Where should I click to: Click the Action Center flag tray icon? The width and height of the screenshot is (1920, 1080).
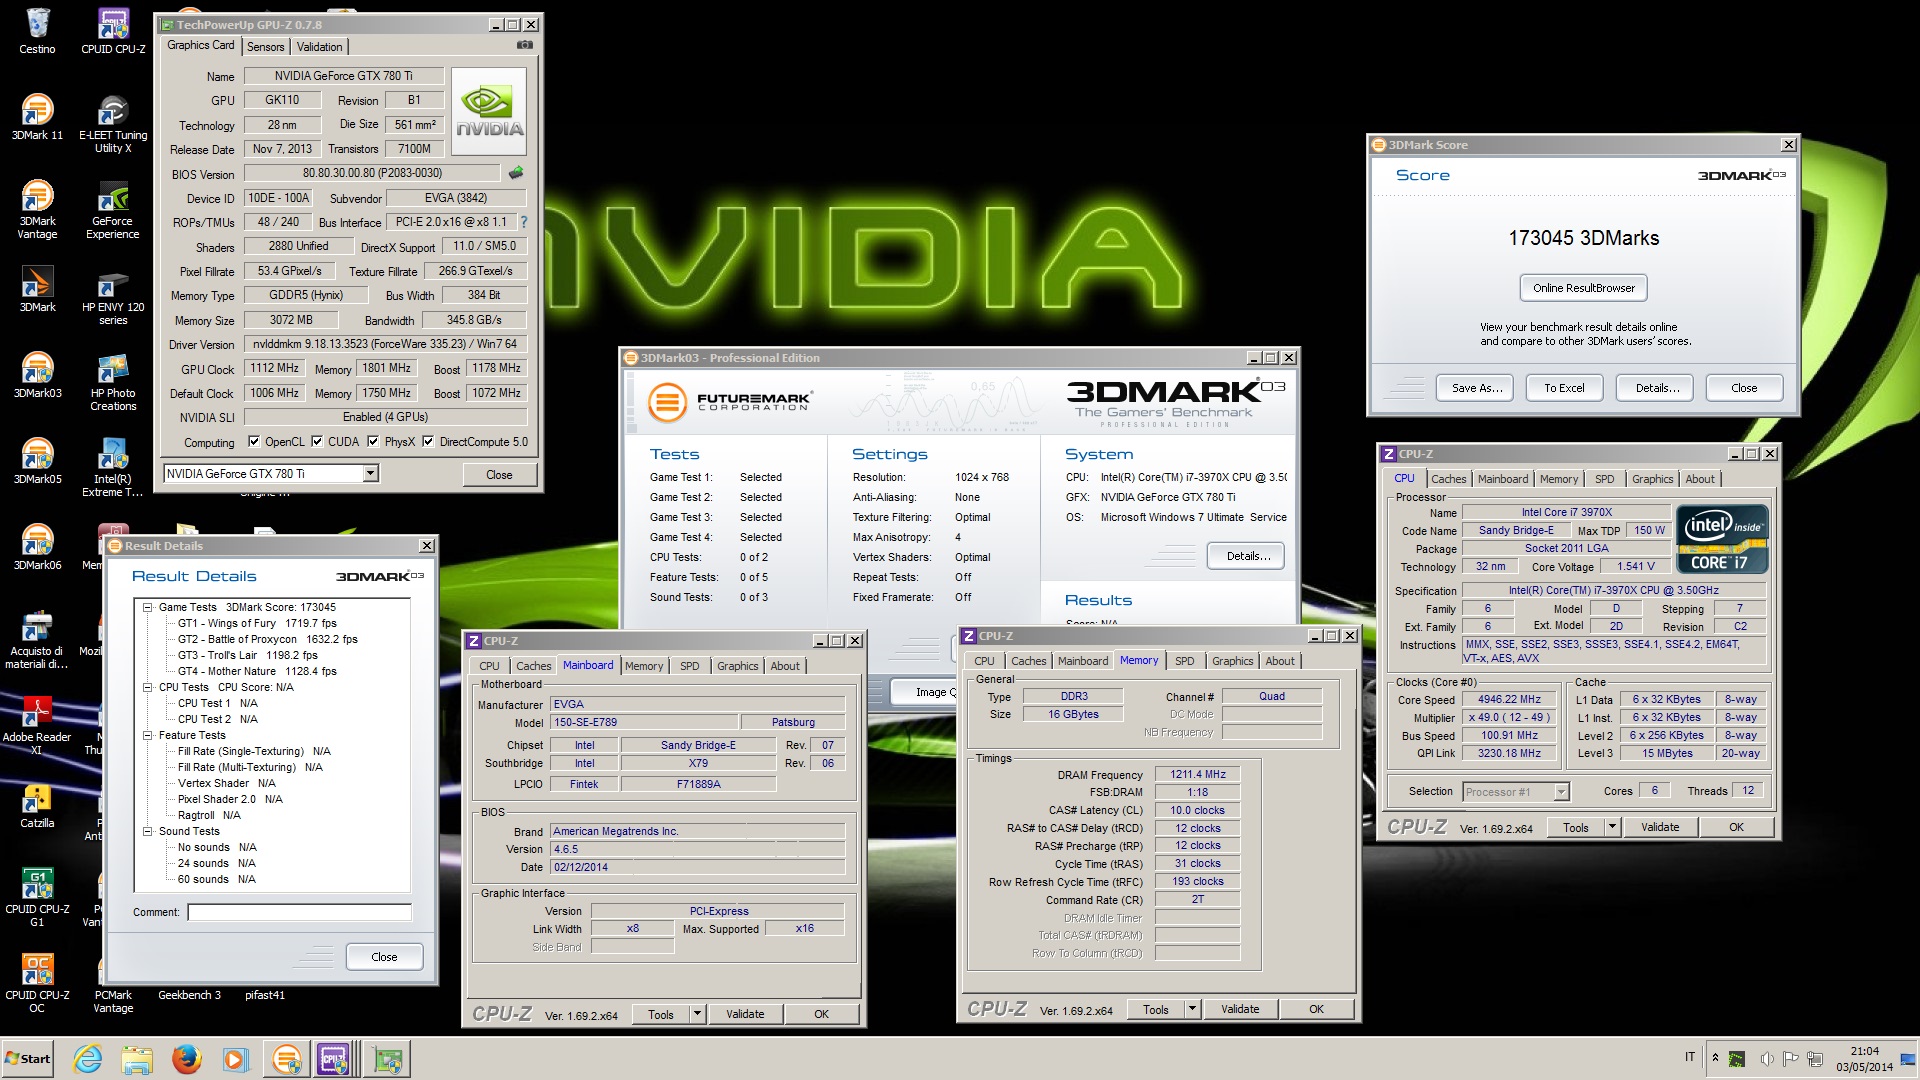(1790, 1058)
